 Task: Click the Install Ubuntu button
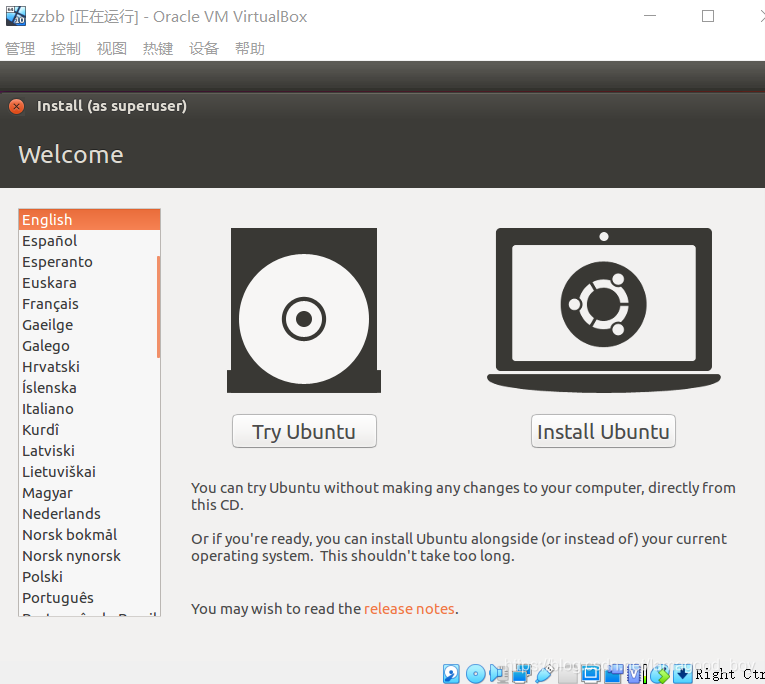pos(603,431)
